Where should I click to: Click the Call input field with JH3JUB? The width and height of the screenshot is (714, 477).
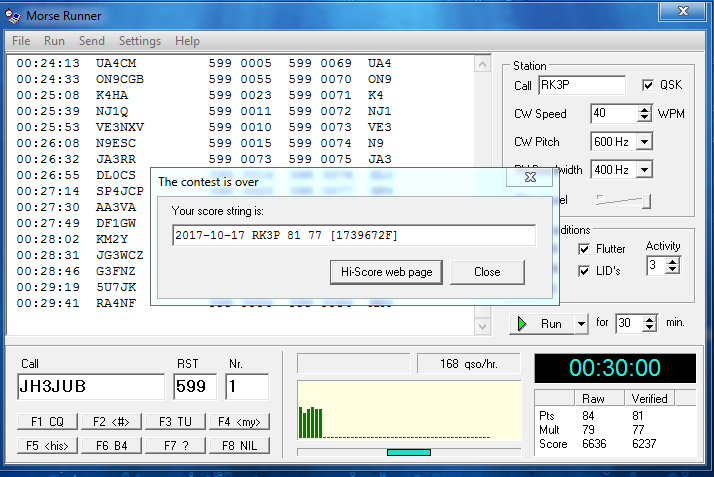pos(90,387)
